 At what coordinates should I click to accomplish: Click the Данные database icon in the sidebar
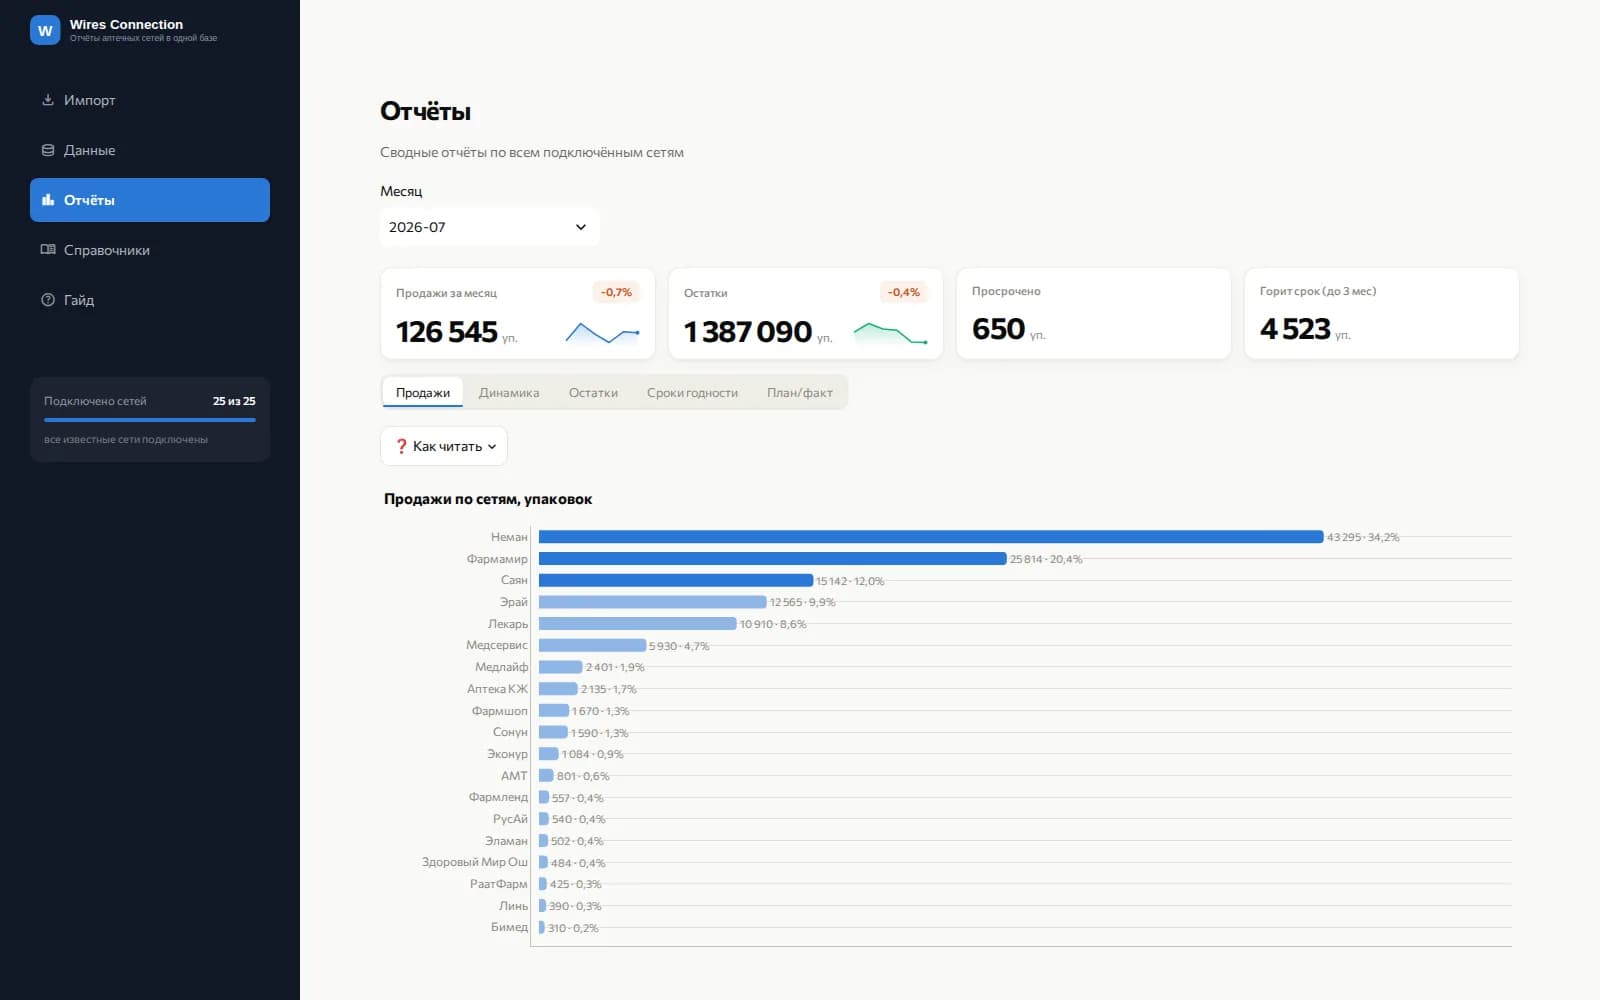pyautogui.click(x=47, y=150)
